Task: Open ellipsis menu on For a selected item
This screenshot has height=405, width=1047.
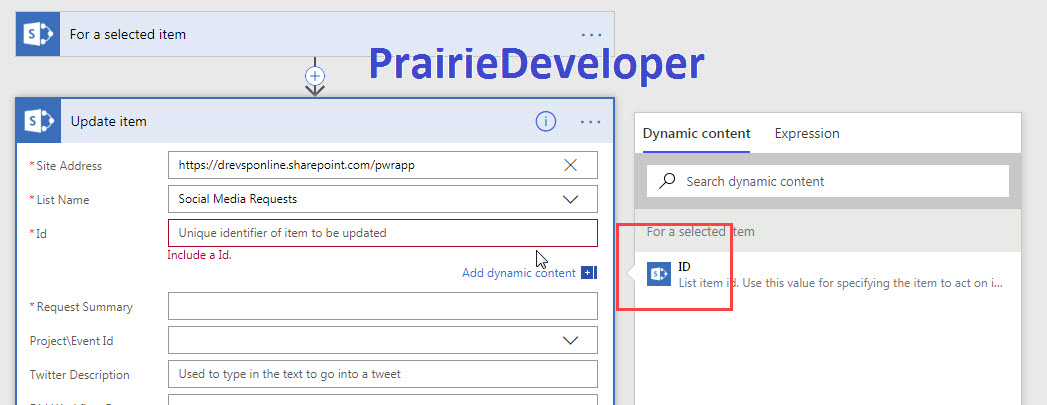Action: (x=591, y=35)
